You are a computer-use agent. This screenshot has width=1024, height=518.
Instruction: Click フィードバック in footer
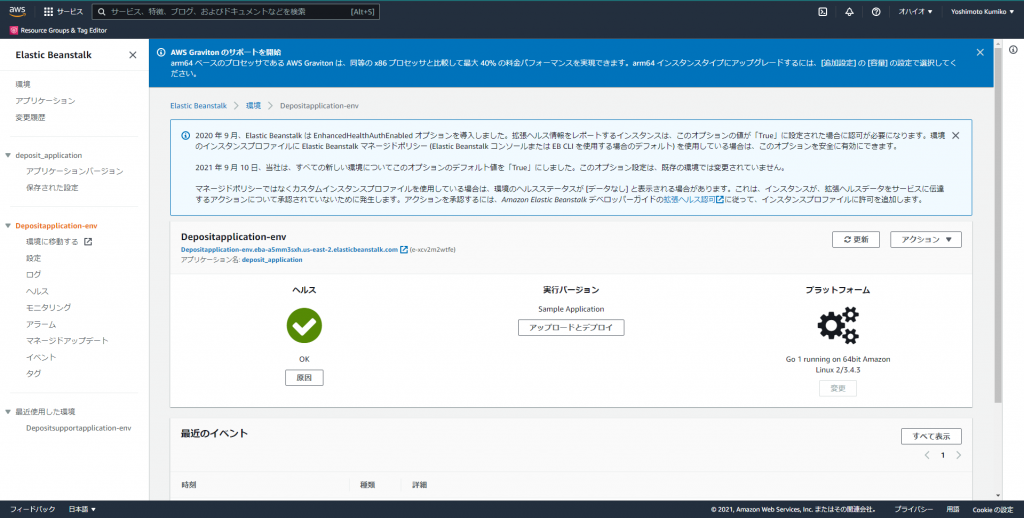(x=33, y=509)
